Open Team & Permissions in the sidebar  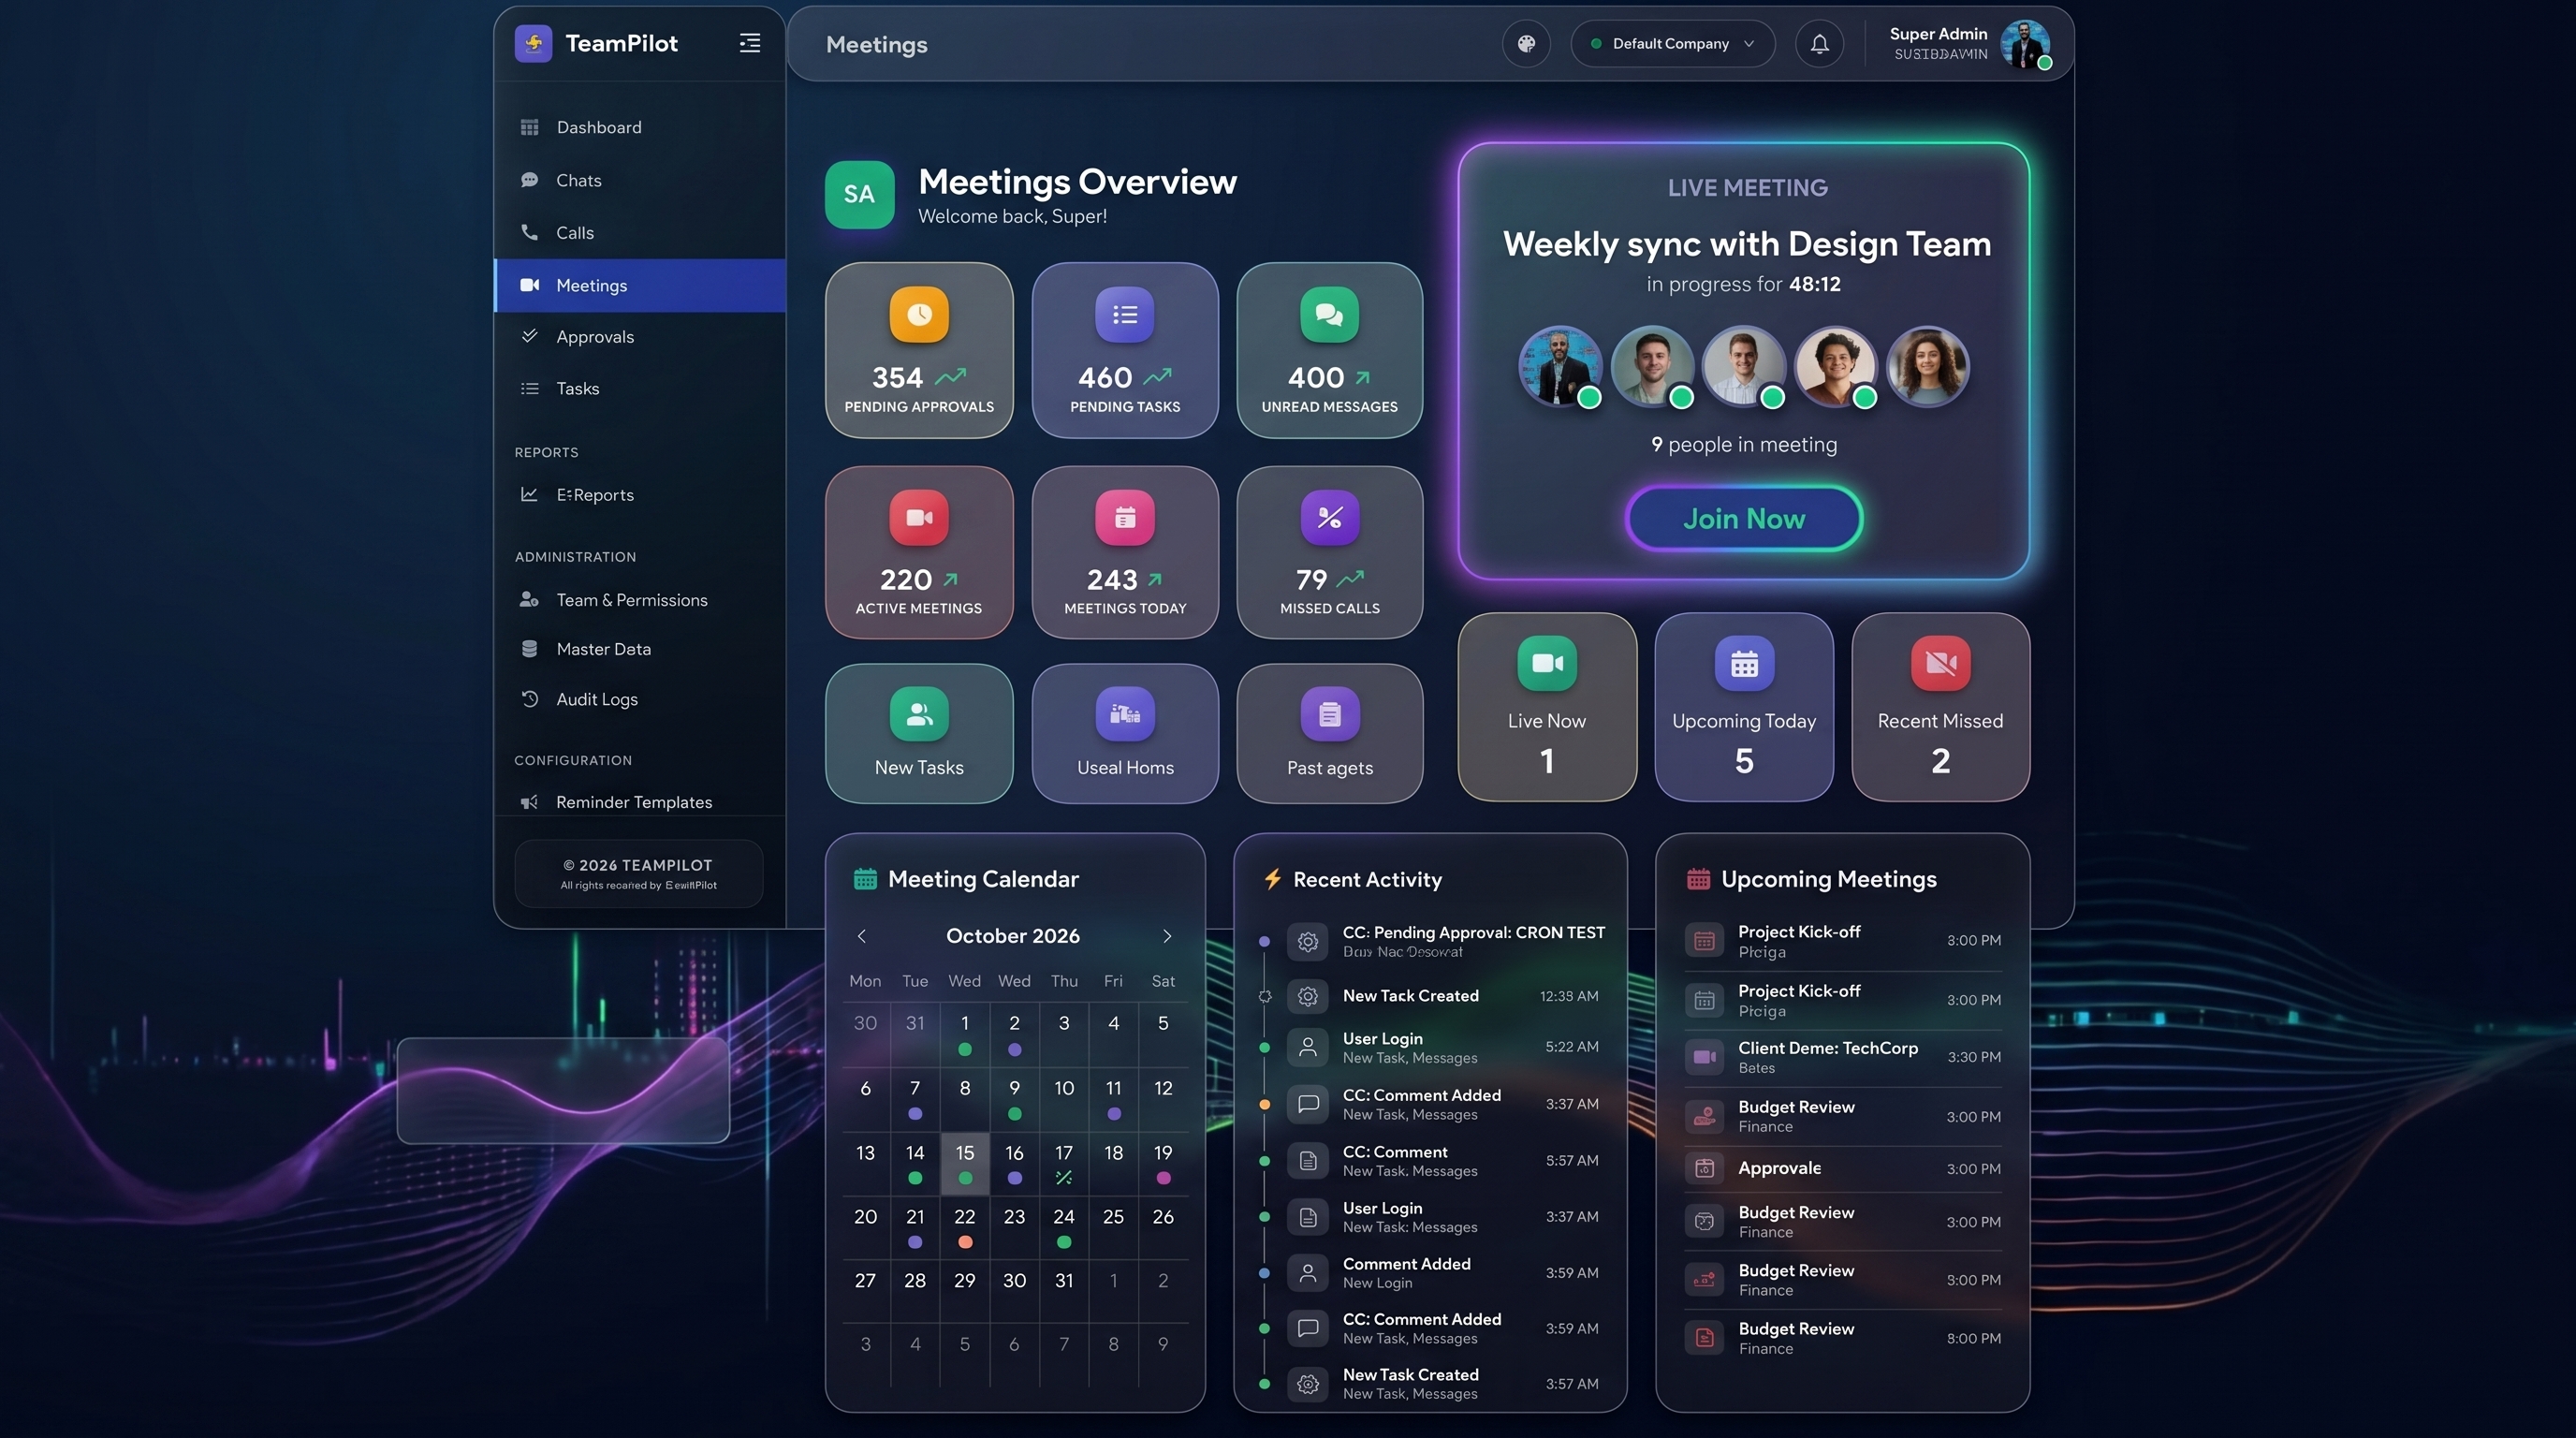click(640, 599)
